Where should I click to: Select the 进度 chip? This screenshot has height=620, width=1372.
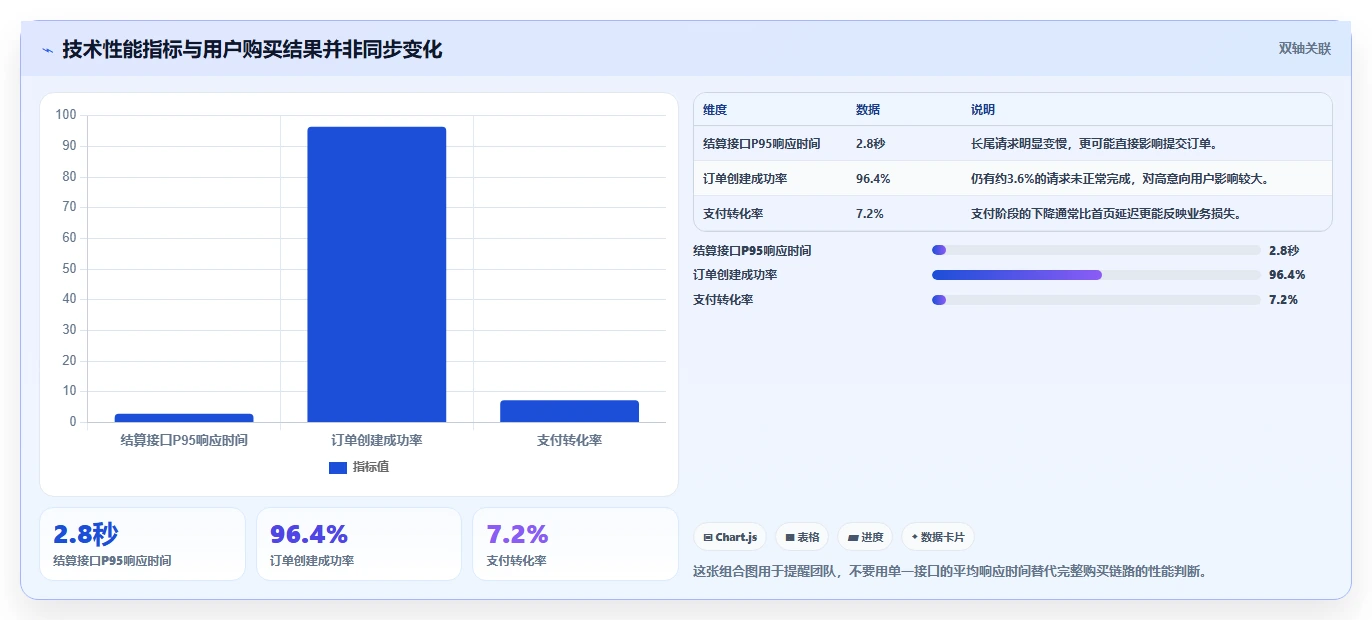[865, 537]
